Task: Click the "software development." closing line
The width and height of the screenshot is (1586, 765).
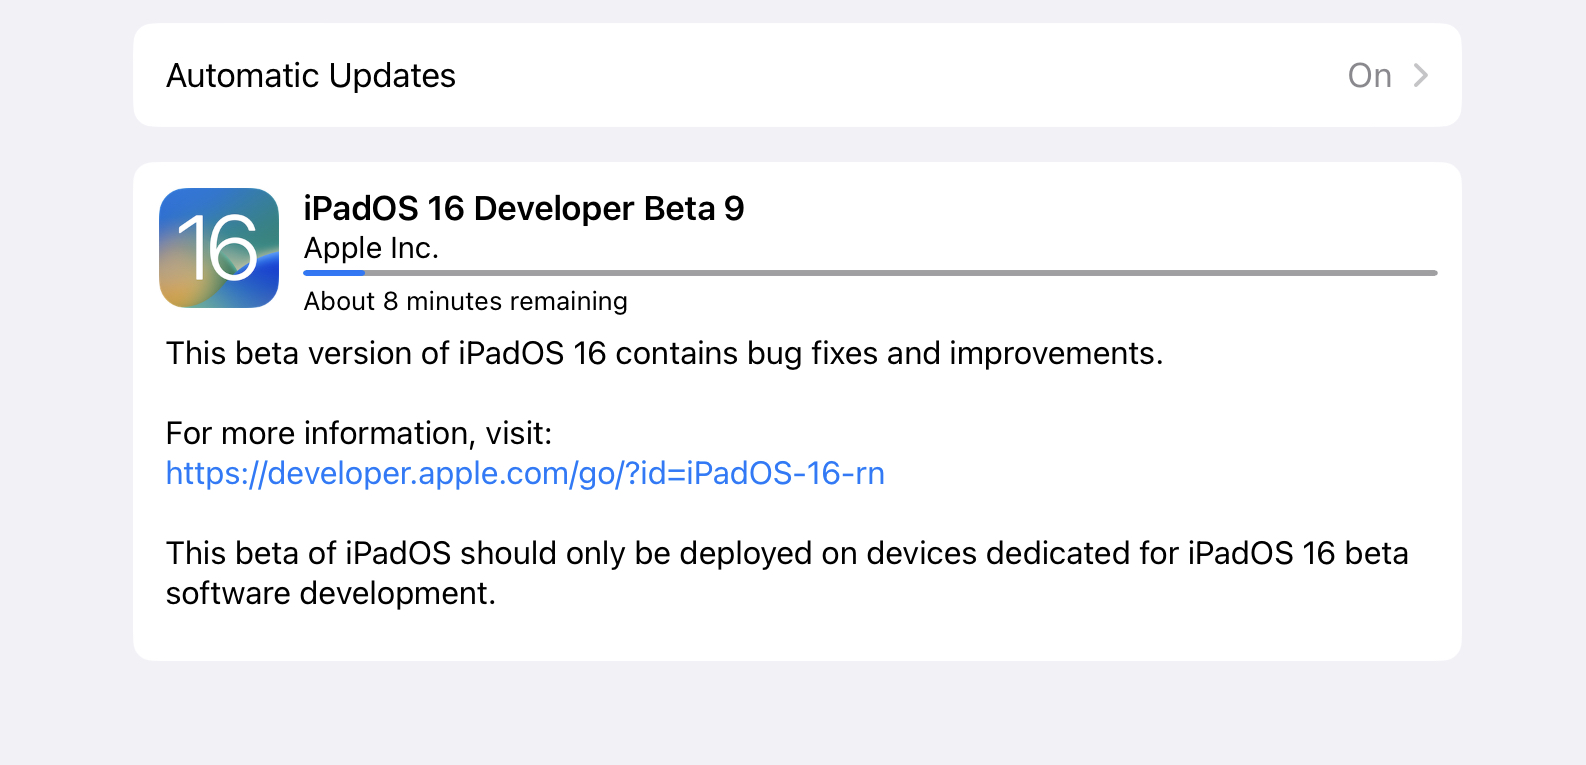Action: (330, 593)
